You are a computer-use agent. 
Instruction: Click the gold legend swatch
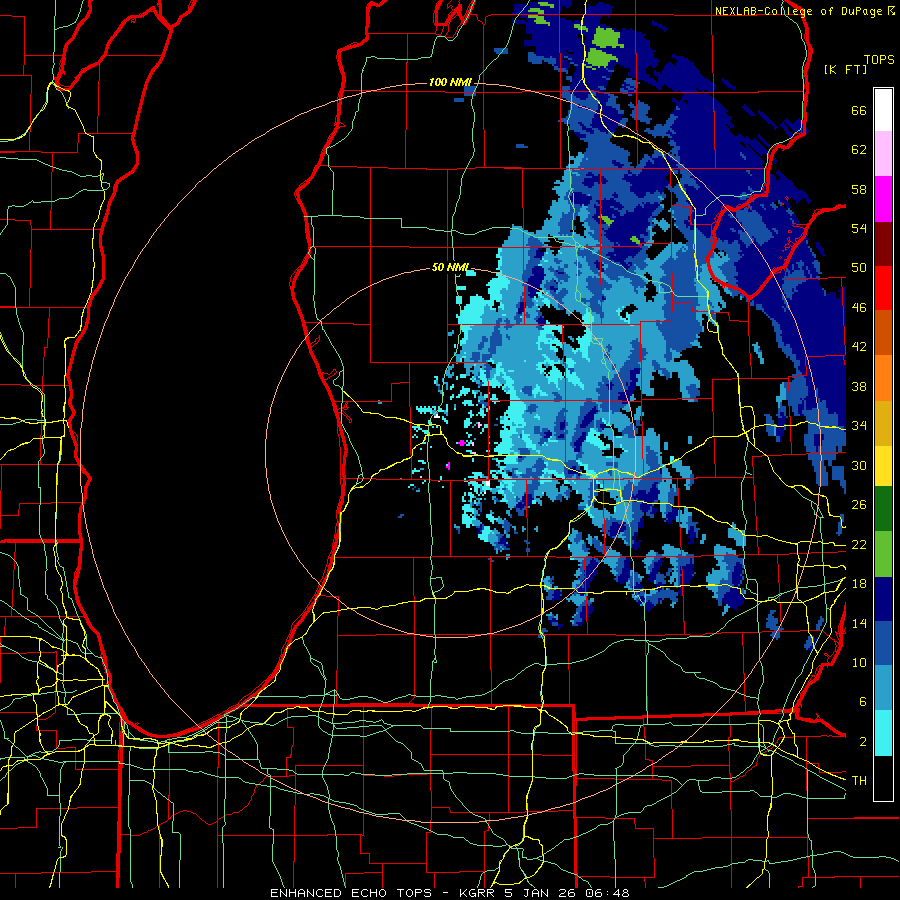(883, 423)
